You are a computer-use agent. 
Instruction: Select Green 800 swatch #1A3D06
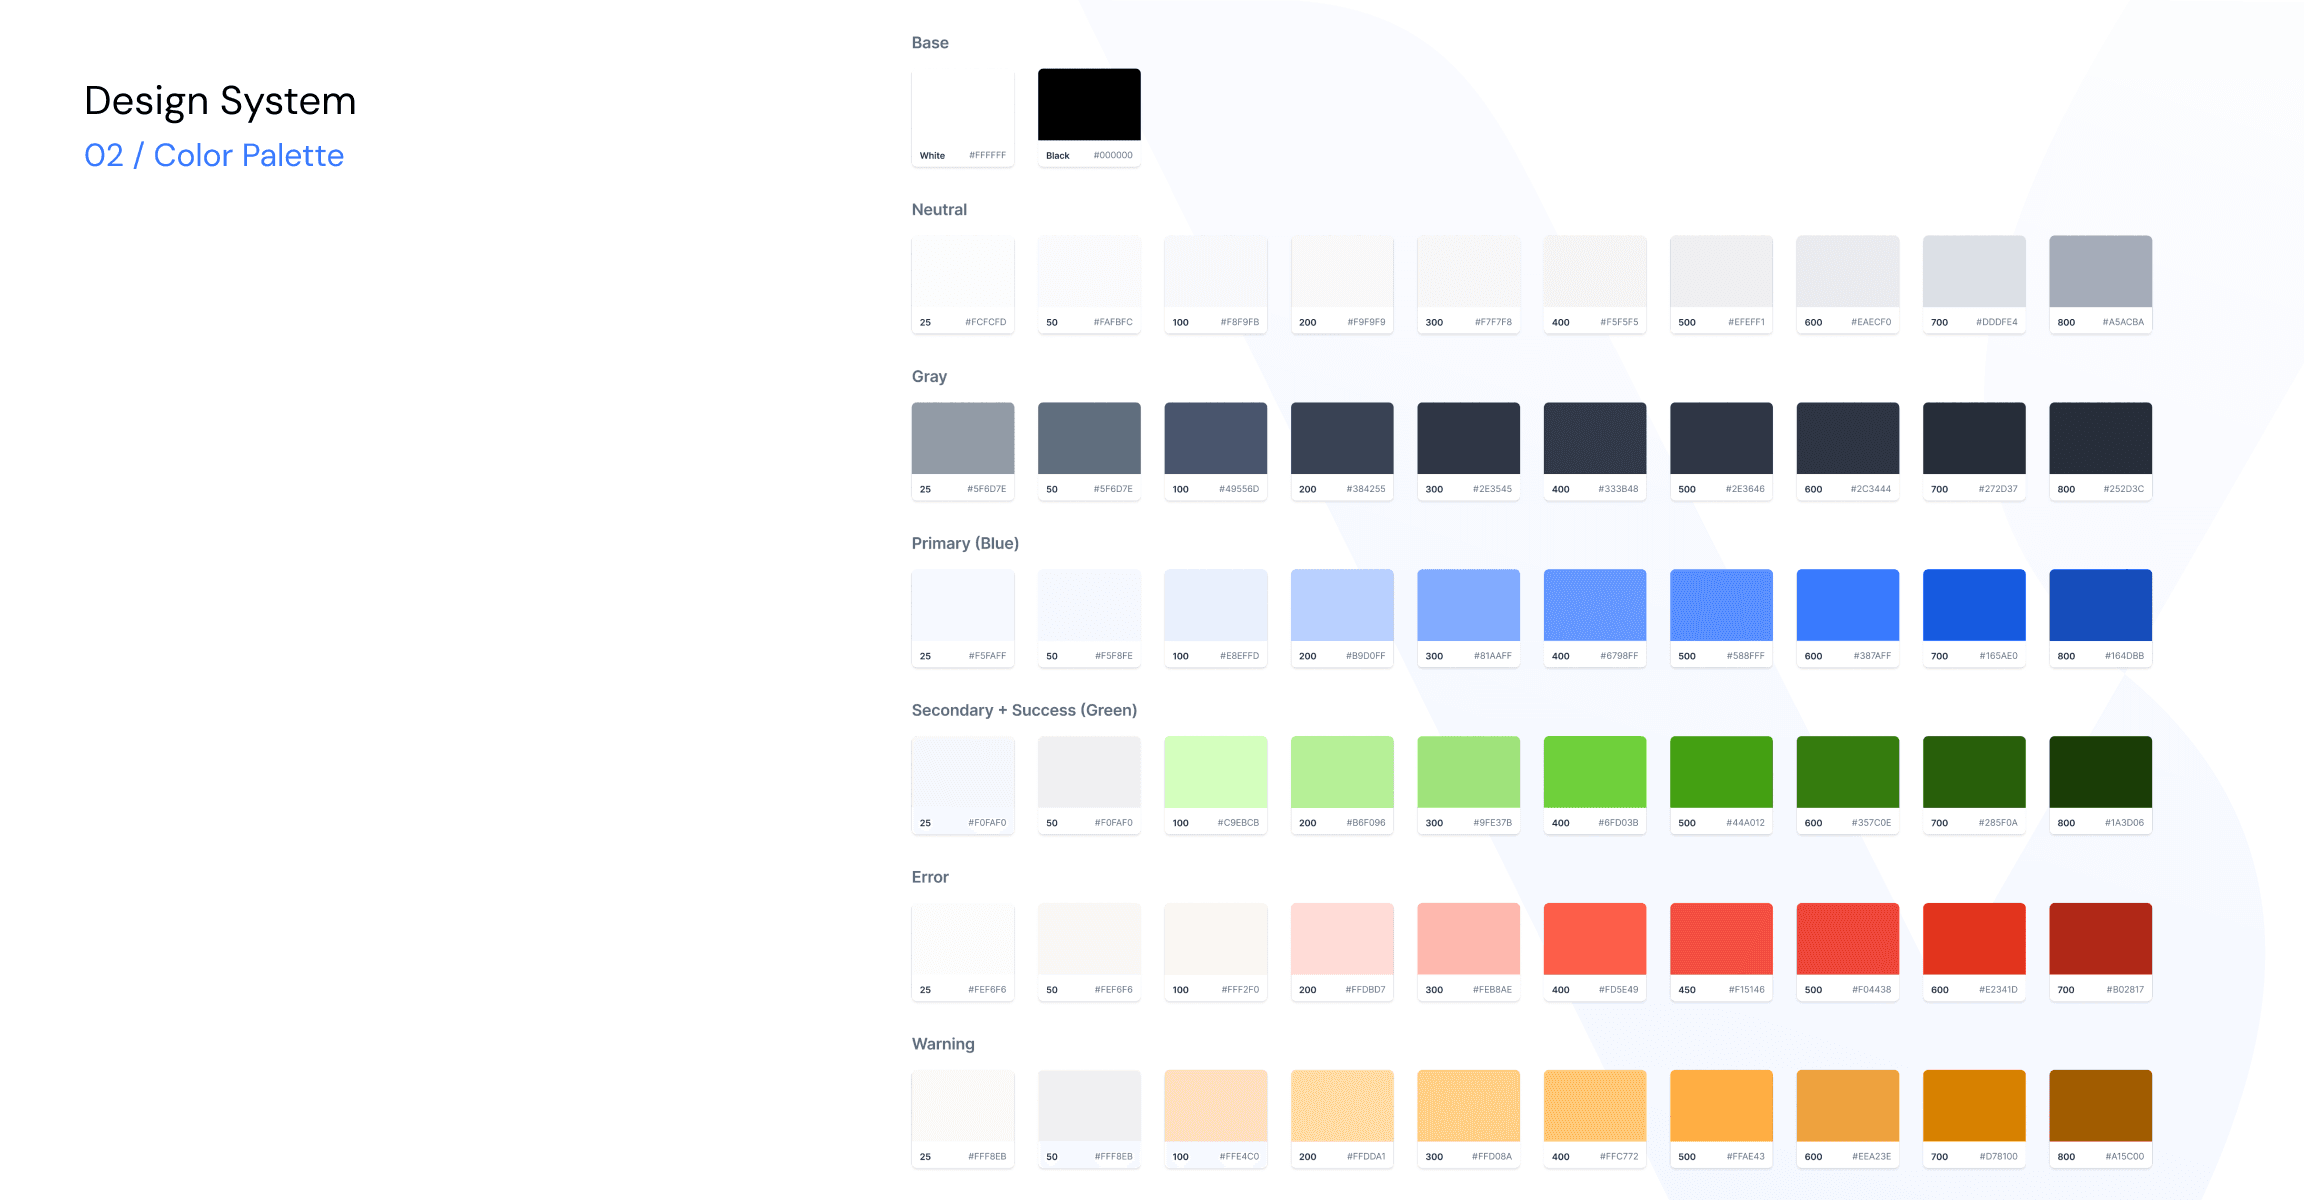2100,772
